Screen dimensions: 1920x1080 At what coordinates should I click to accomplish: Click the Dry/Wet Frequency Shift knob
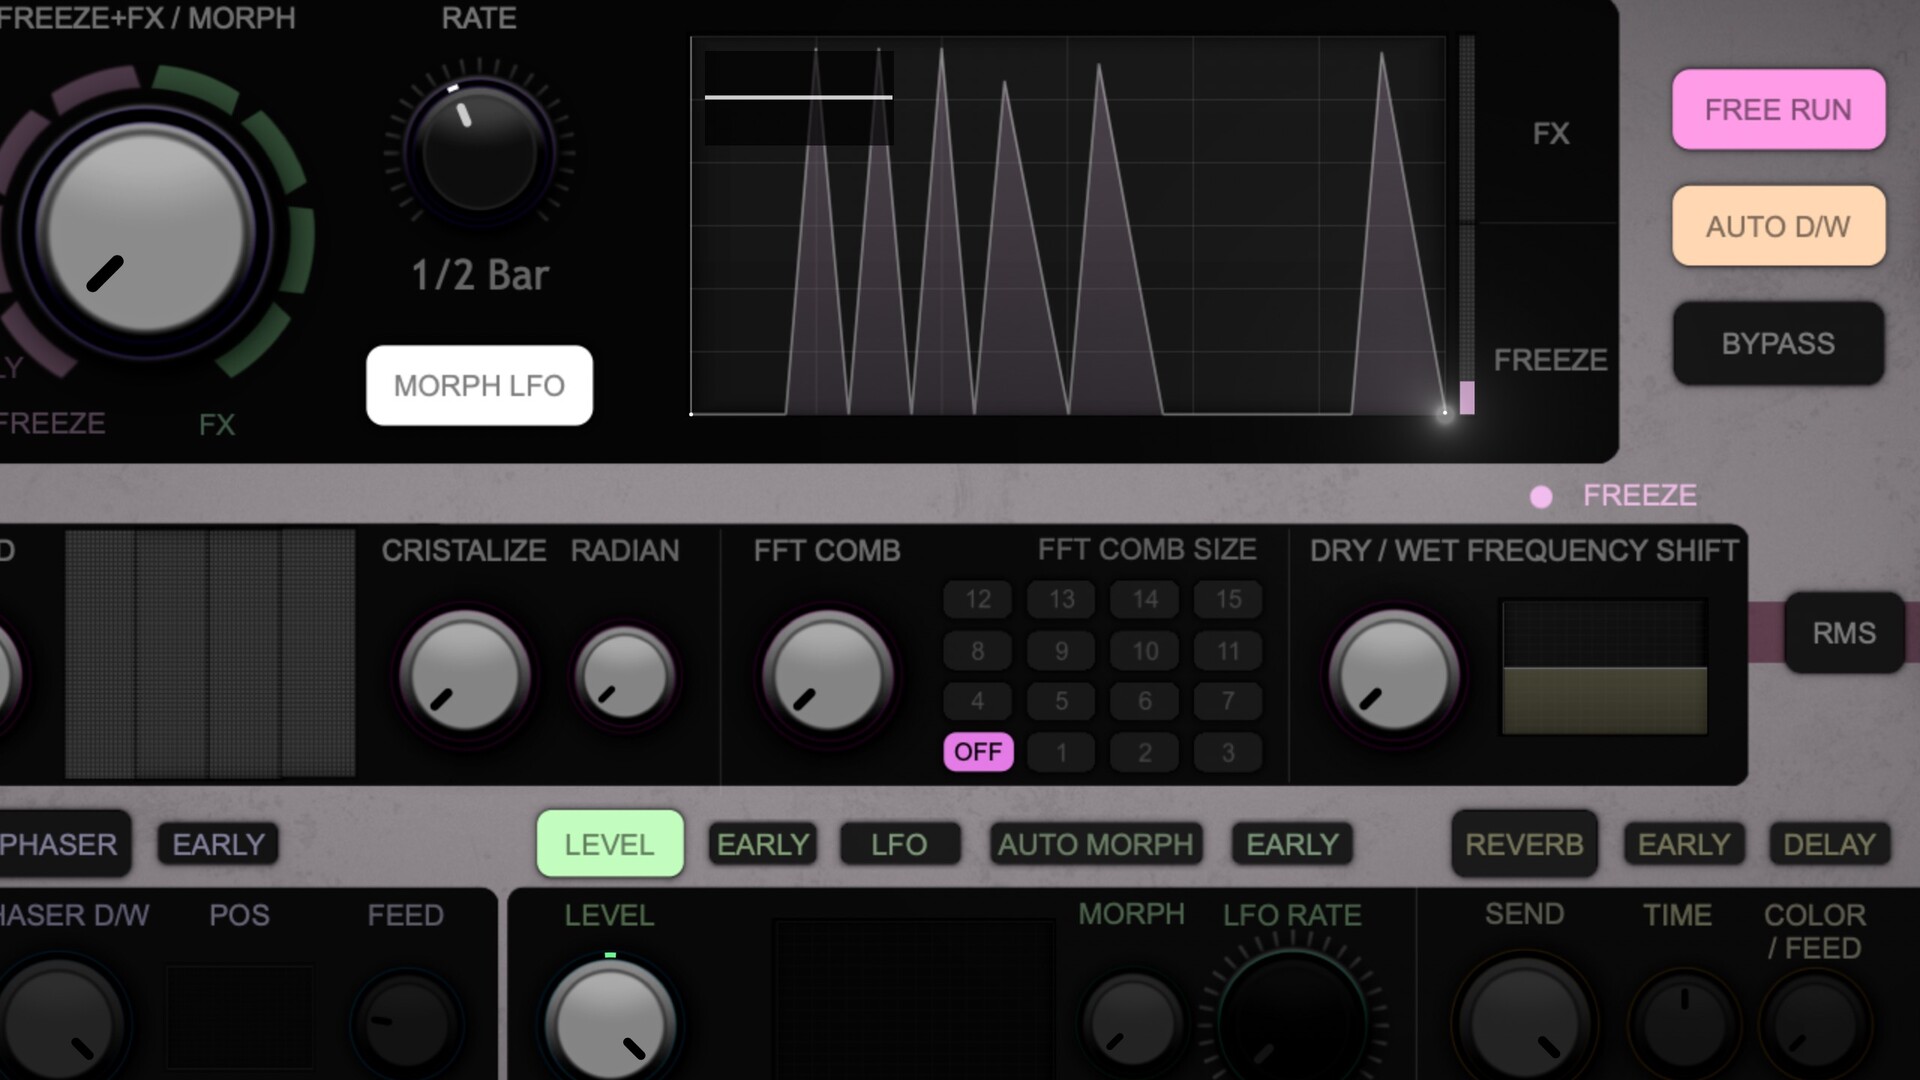pyautogui.click(x=1393, y=675)
